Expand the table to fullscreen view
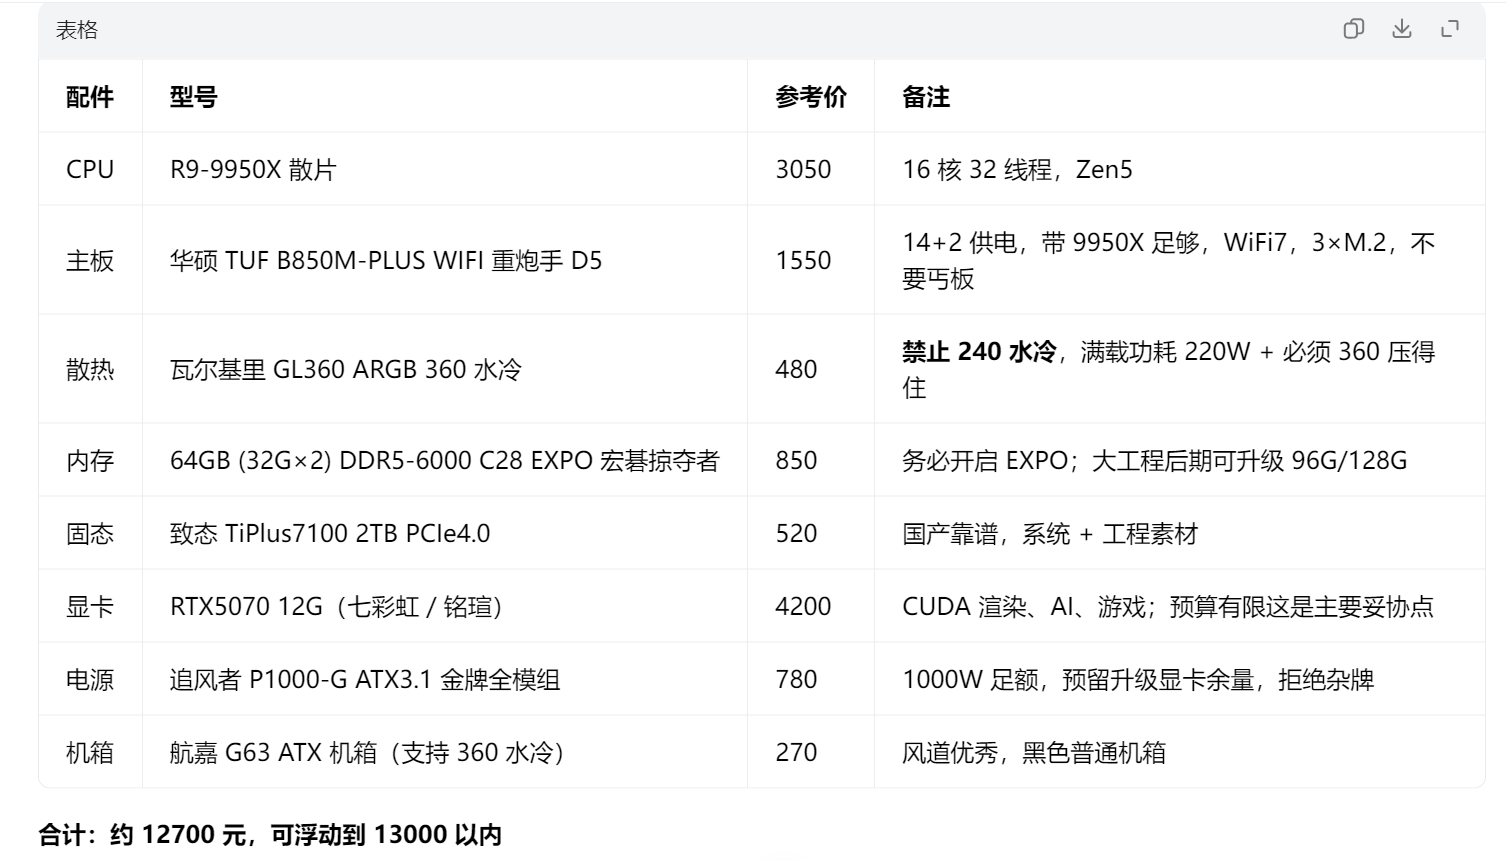This screenshot has height=860, width=1506. [1450, 29]
